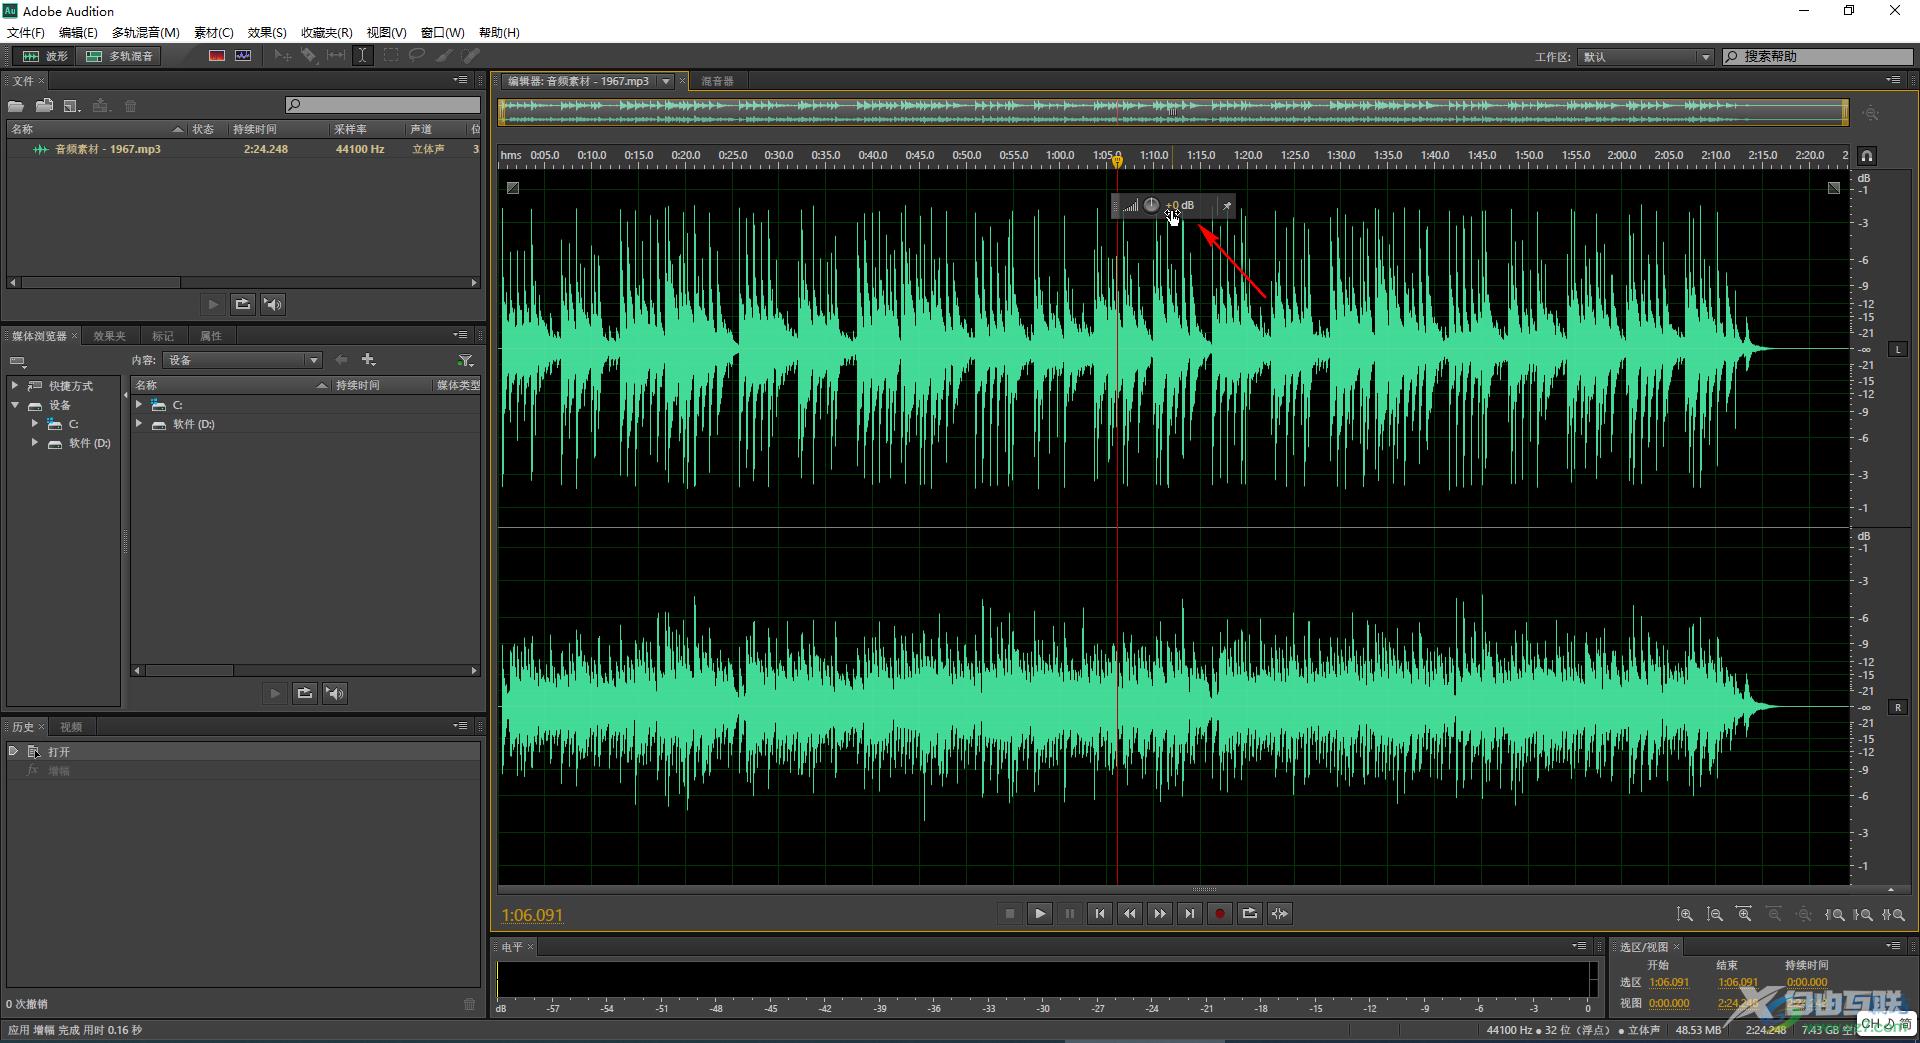Select the Time Selection I-beam tool
Image resolution: width=1920 pixels, height=1043 pixels.
[362, 56]
